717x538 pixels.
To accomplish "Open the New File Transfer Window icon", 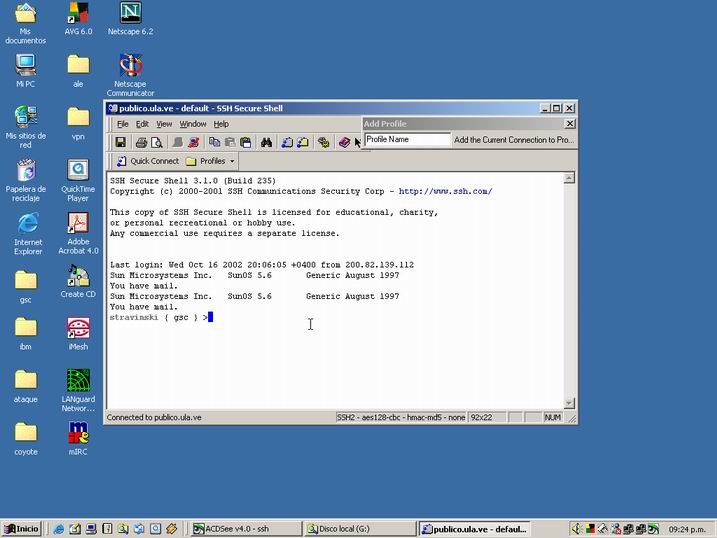I will click(302, 142).
